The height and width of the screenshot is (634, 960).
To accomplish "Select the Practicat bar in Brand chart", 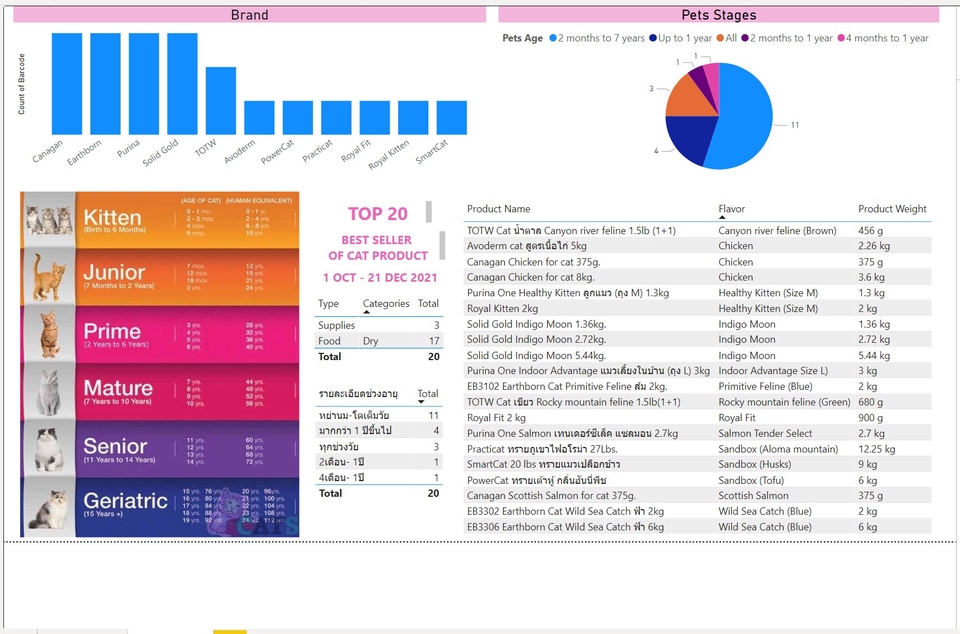I will [336, 118].
